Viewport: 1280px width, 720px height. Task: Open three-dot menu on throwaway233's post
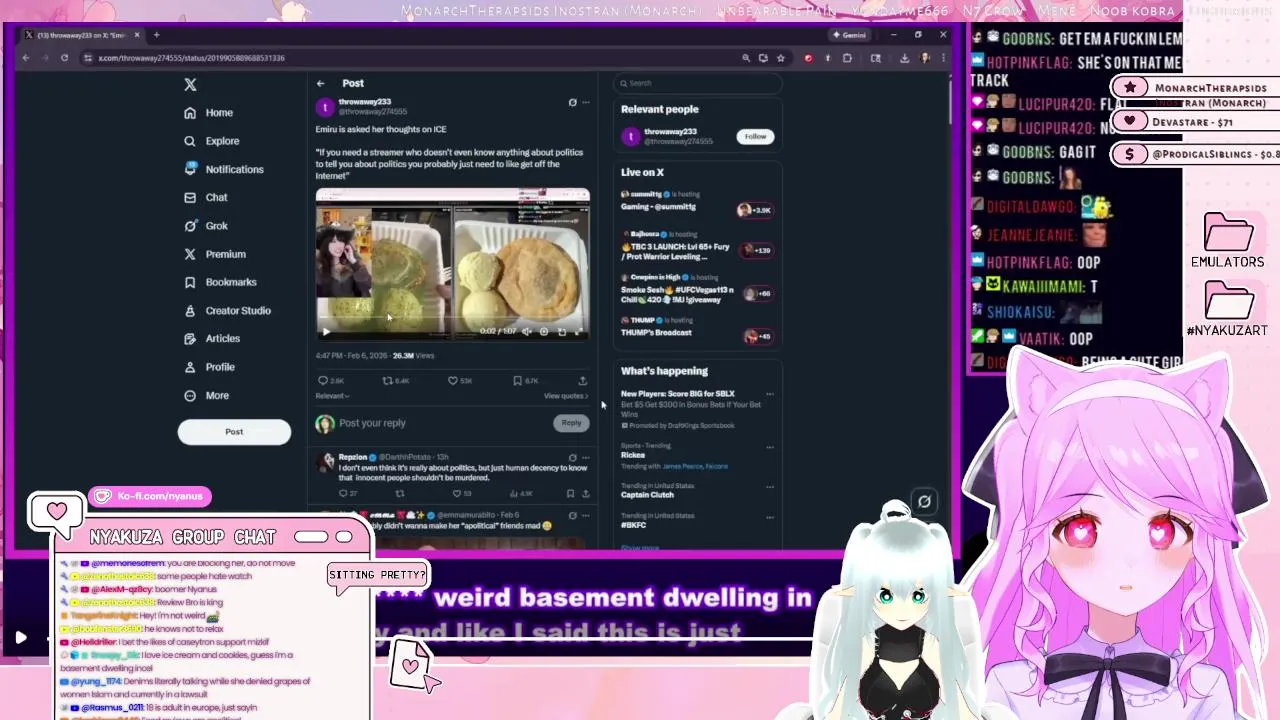click(586, 103)
